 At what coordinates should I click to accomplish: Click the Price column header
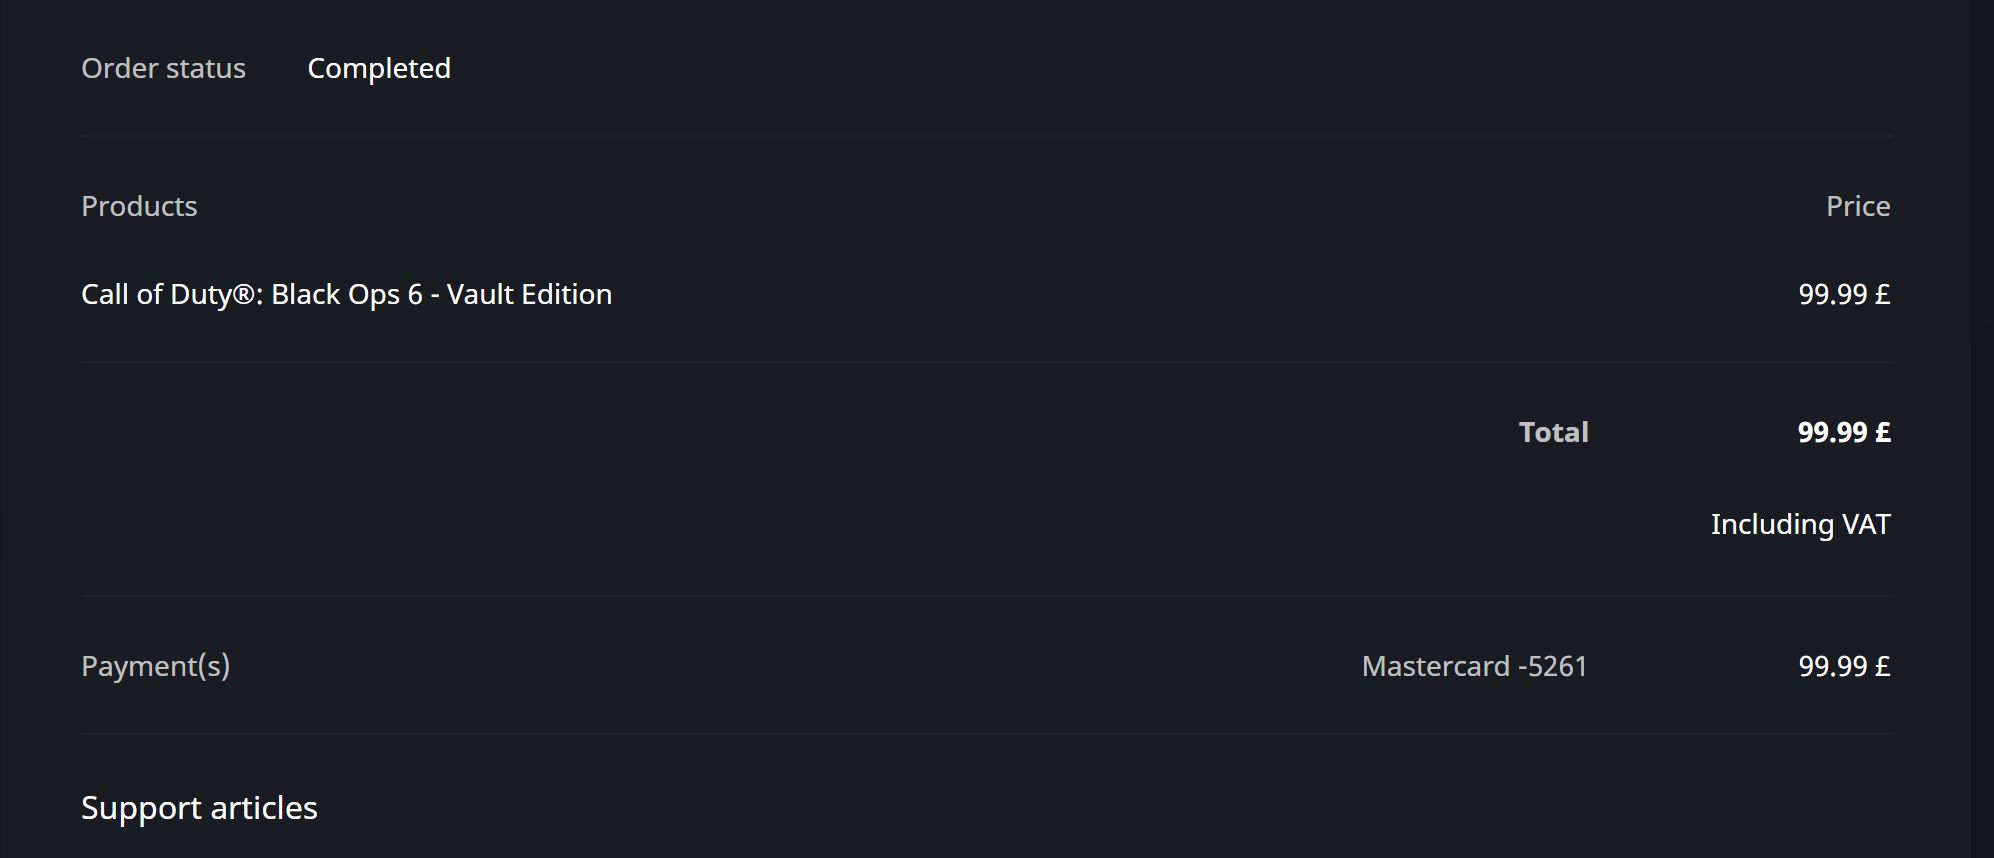(1857, 206)
